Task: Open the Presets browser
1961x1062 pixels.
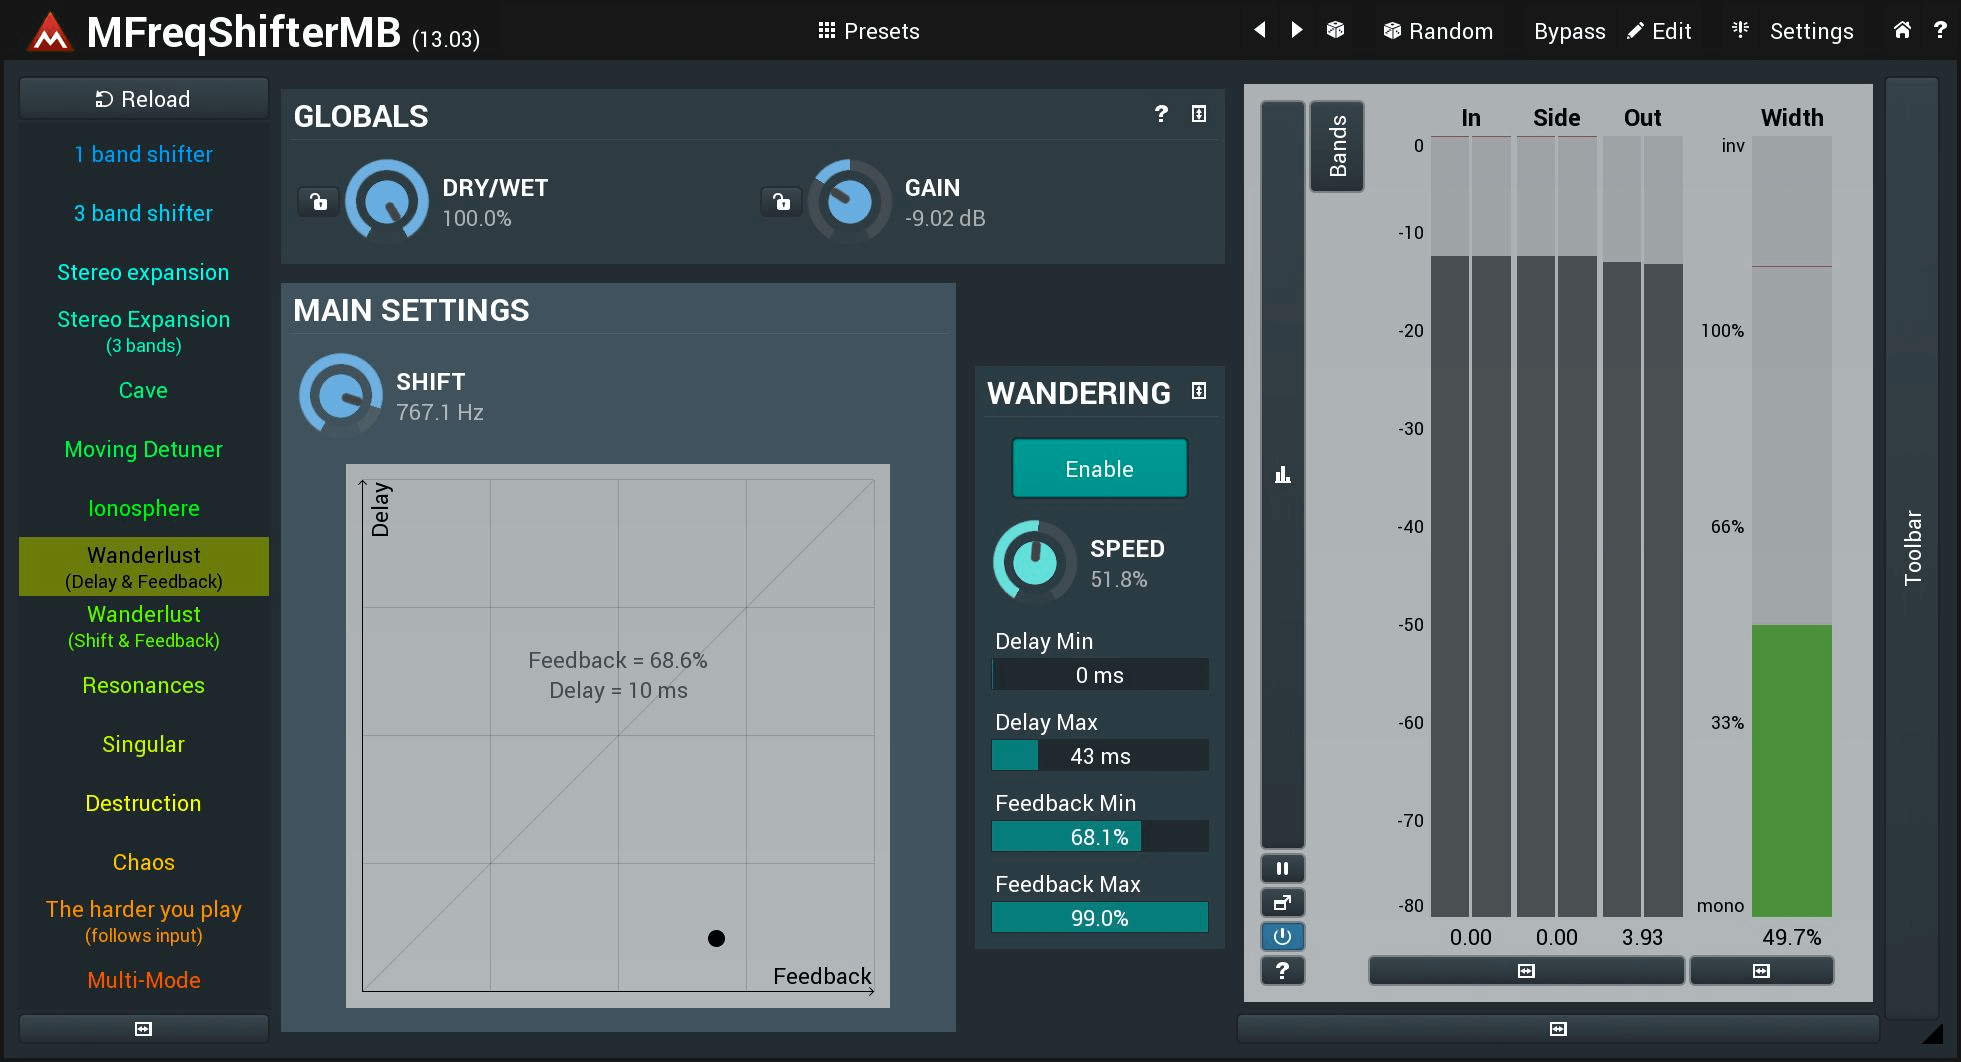Action: coord(868,31)
